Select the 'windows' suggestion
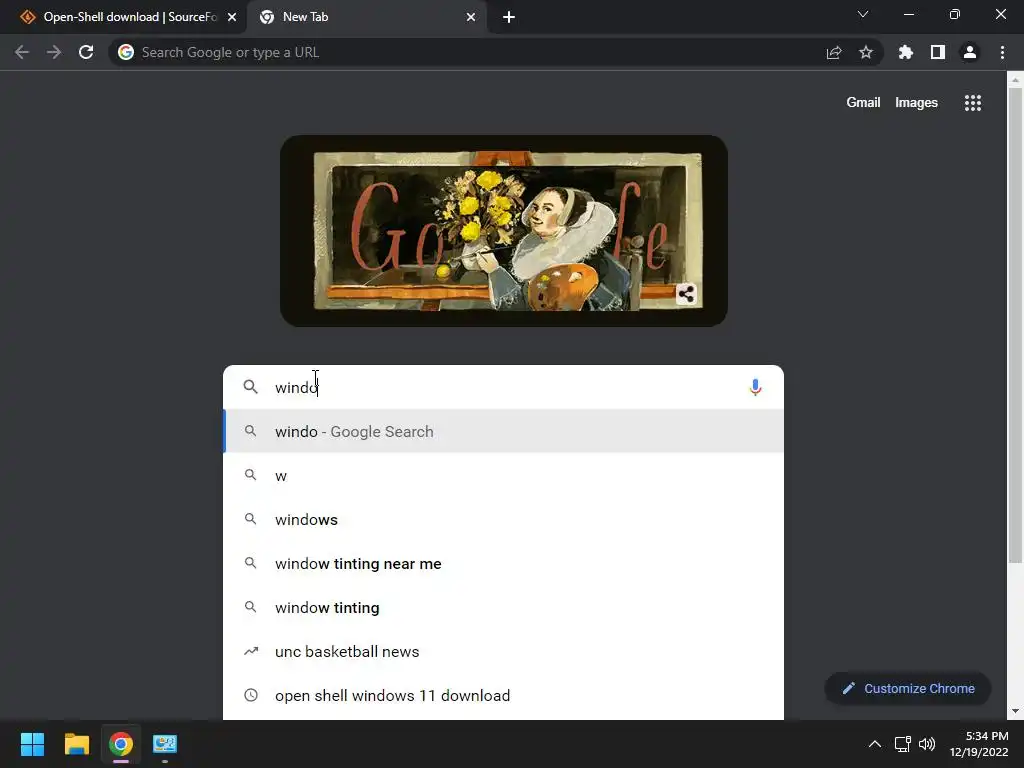This screenshot has width=1024, height=768. [504, 519]
